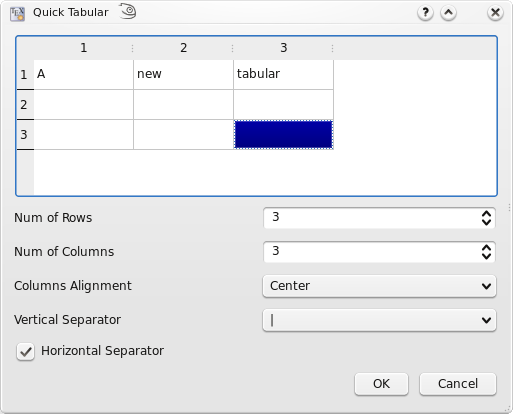Select the cell containing 'tabular'
This screenshot has height=414, width=513.
(284, 75)
